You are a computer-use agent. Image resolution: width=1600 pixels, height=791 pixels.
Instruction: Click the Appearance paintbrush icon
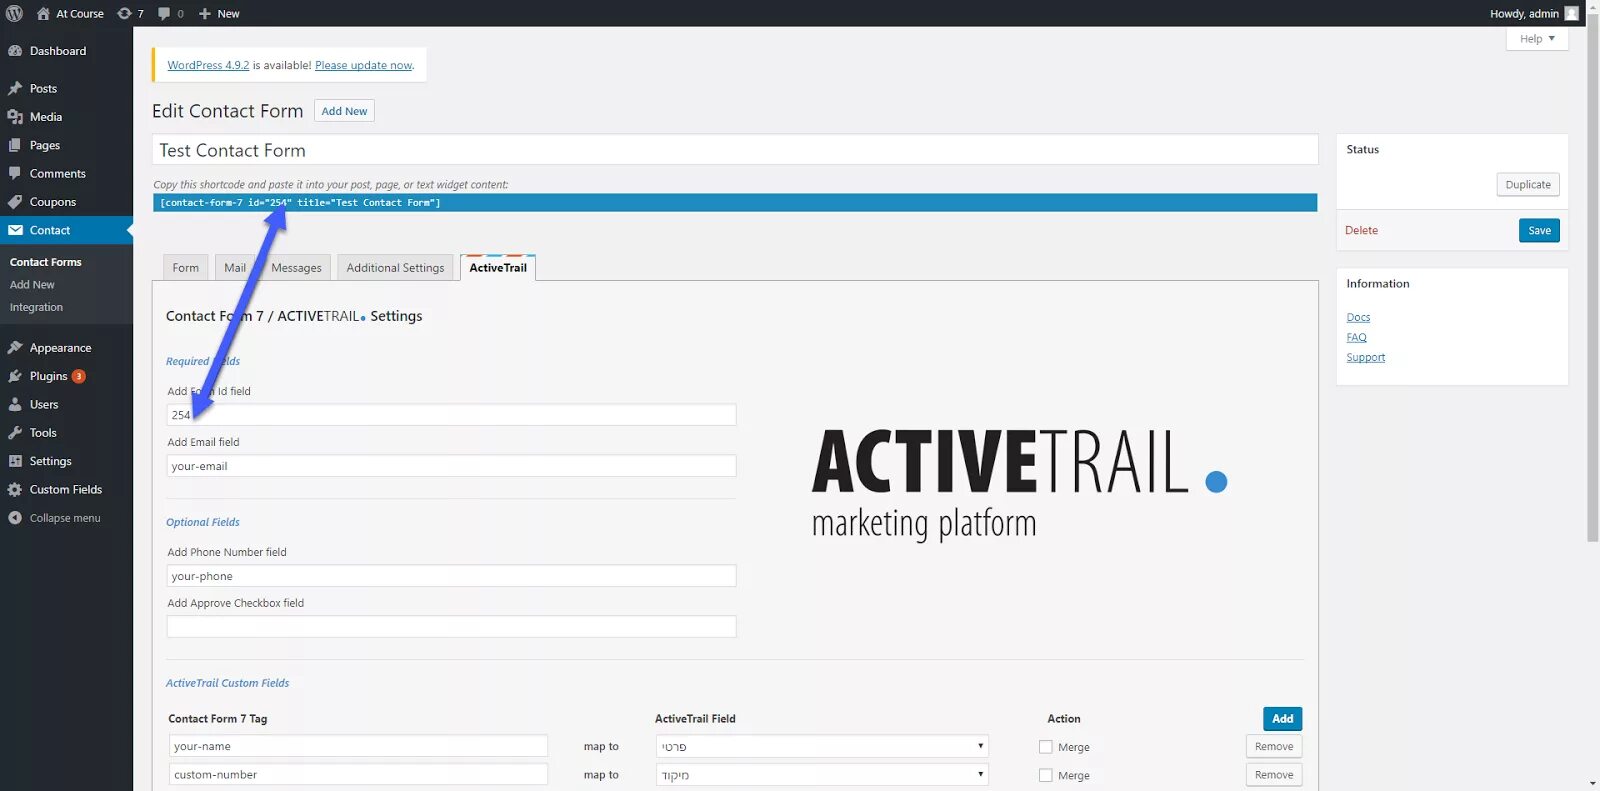tap(15, 348)
